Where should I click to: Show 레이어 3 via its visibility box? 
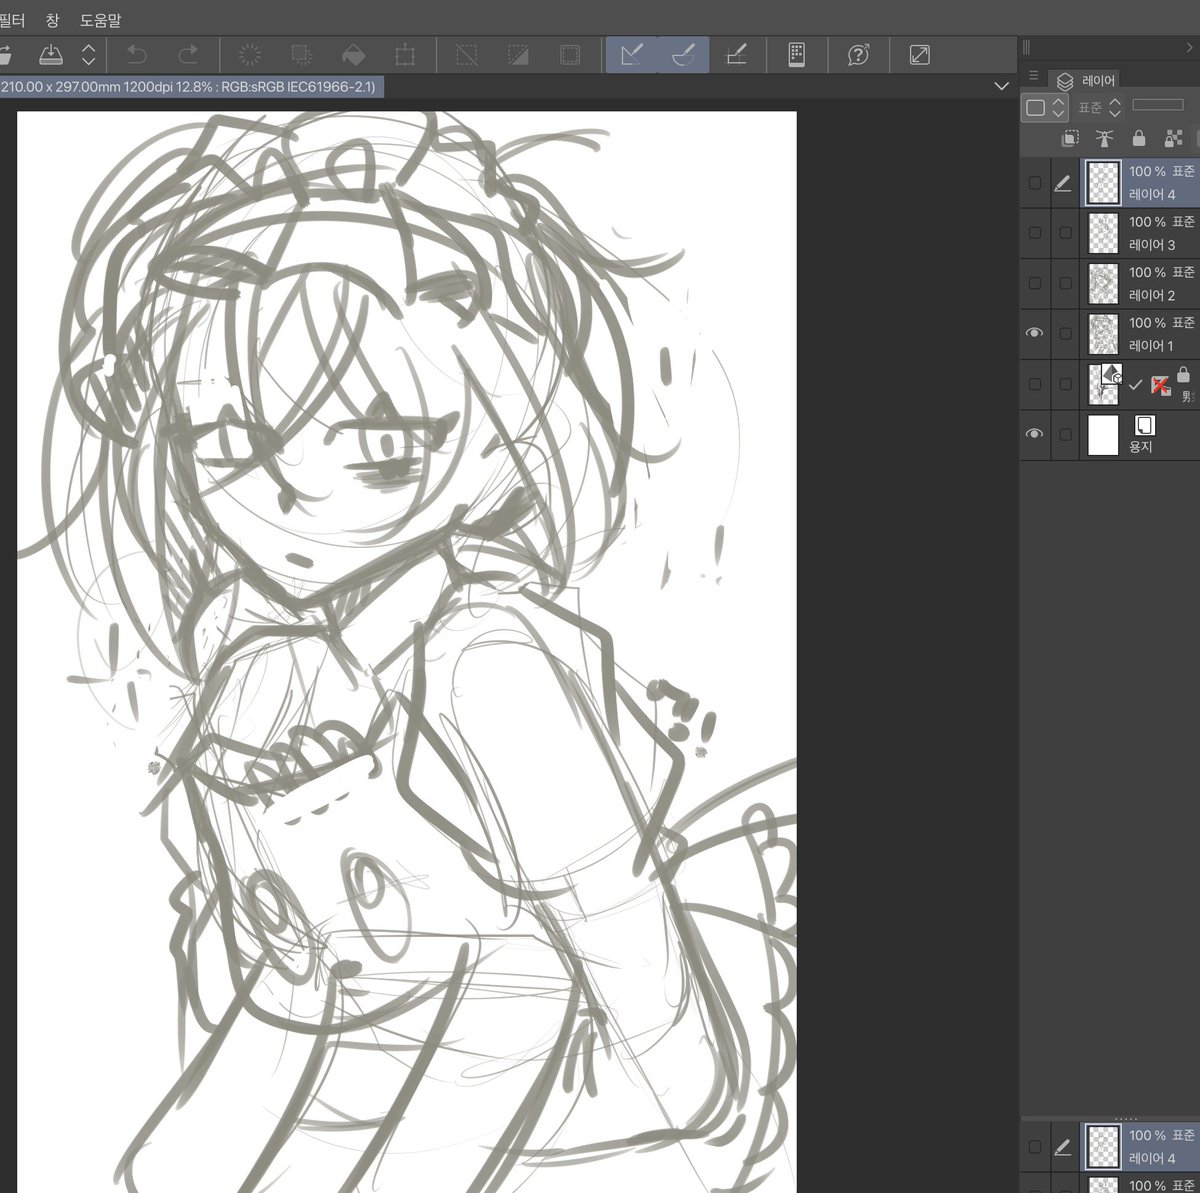1035,233
